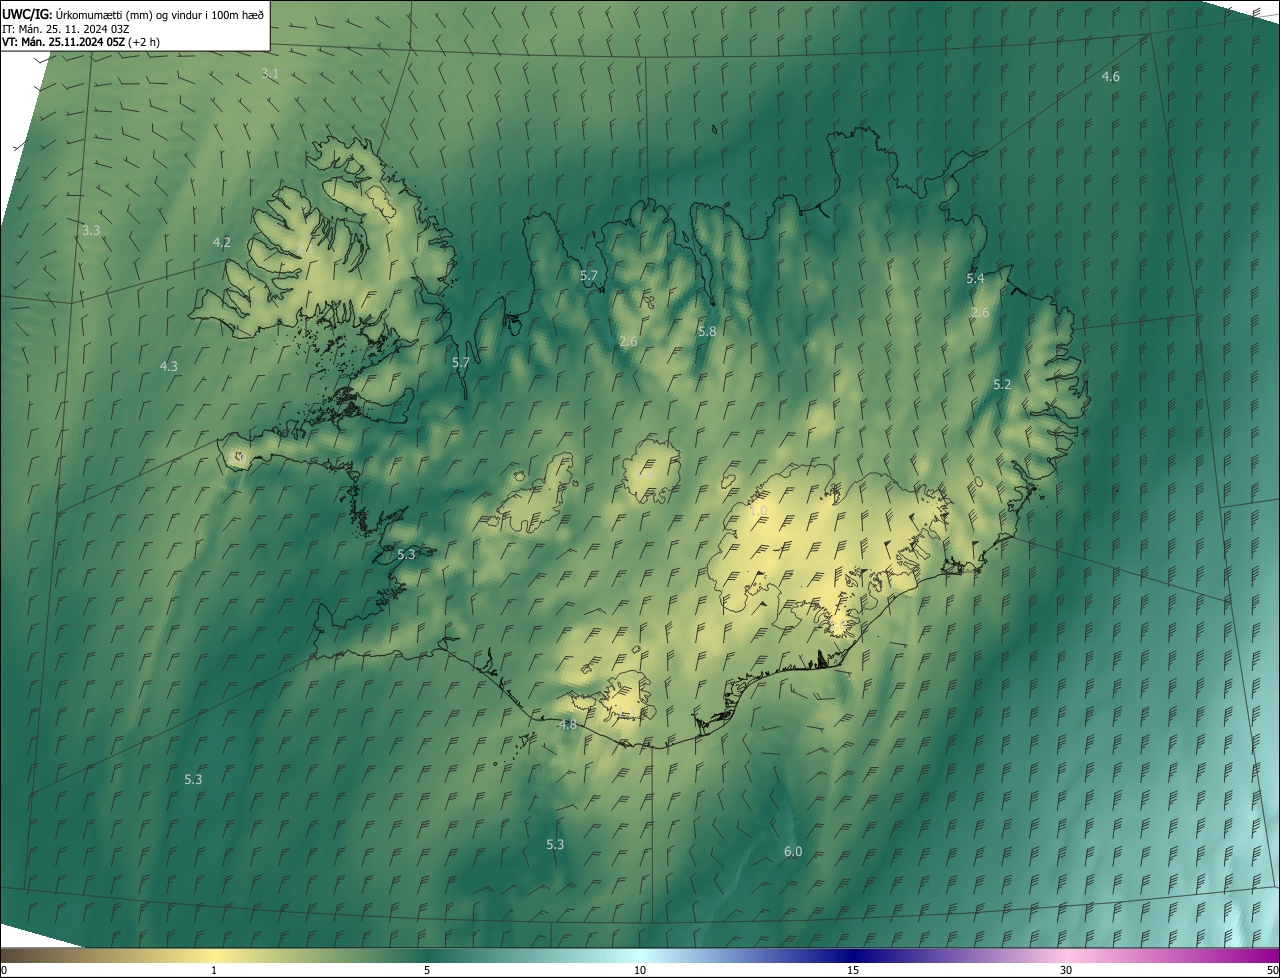Click the title line starting with "UWC/IG:"
1280x978 pixels.
click(133, 13)
